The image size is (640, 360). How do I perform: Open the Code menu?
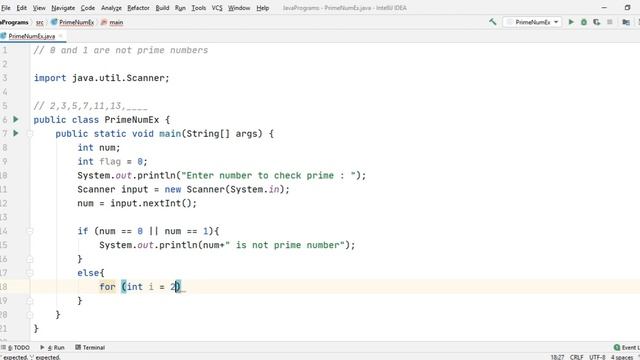pyautogui.click(x=88, y=8)
